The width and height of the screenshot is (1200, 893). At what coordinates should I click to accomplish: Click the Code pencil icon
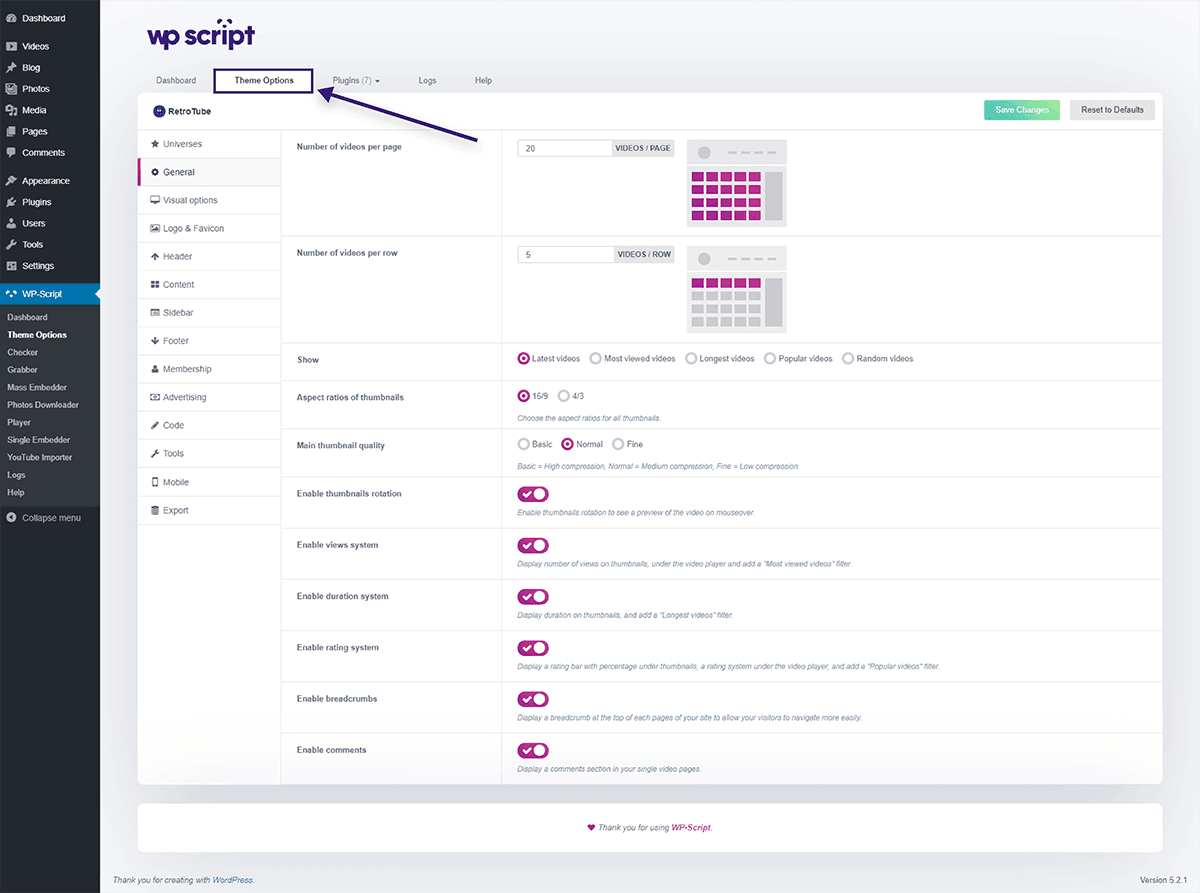155,425
